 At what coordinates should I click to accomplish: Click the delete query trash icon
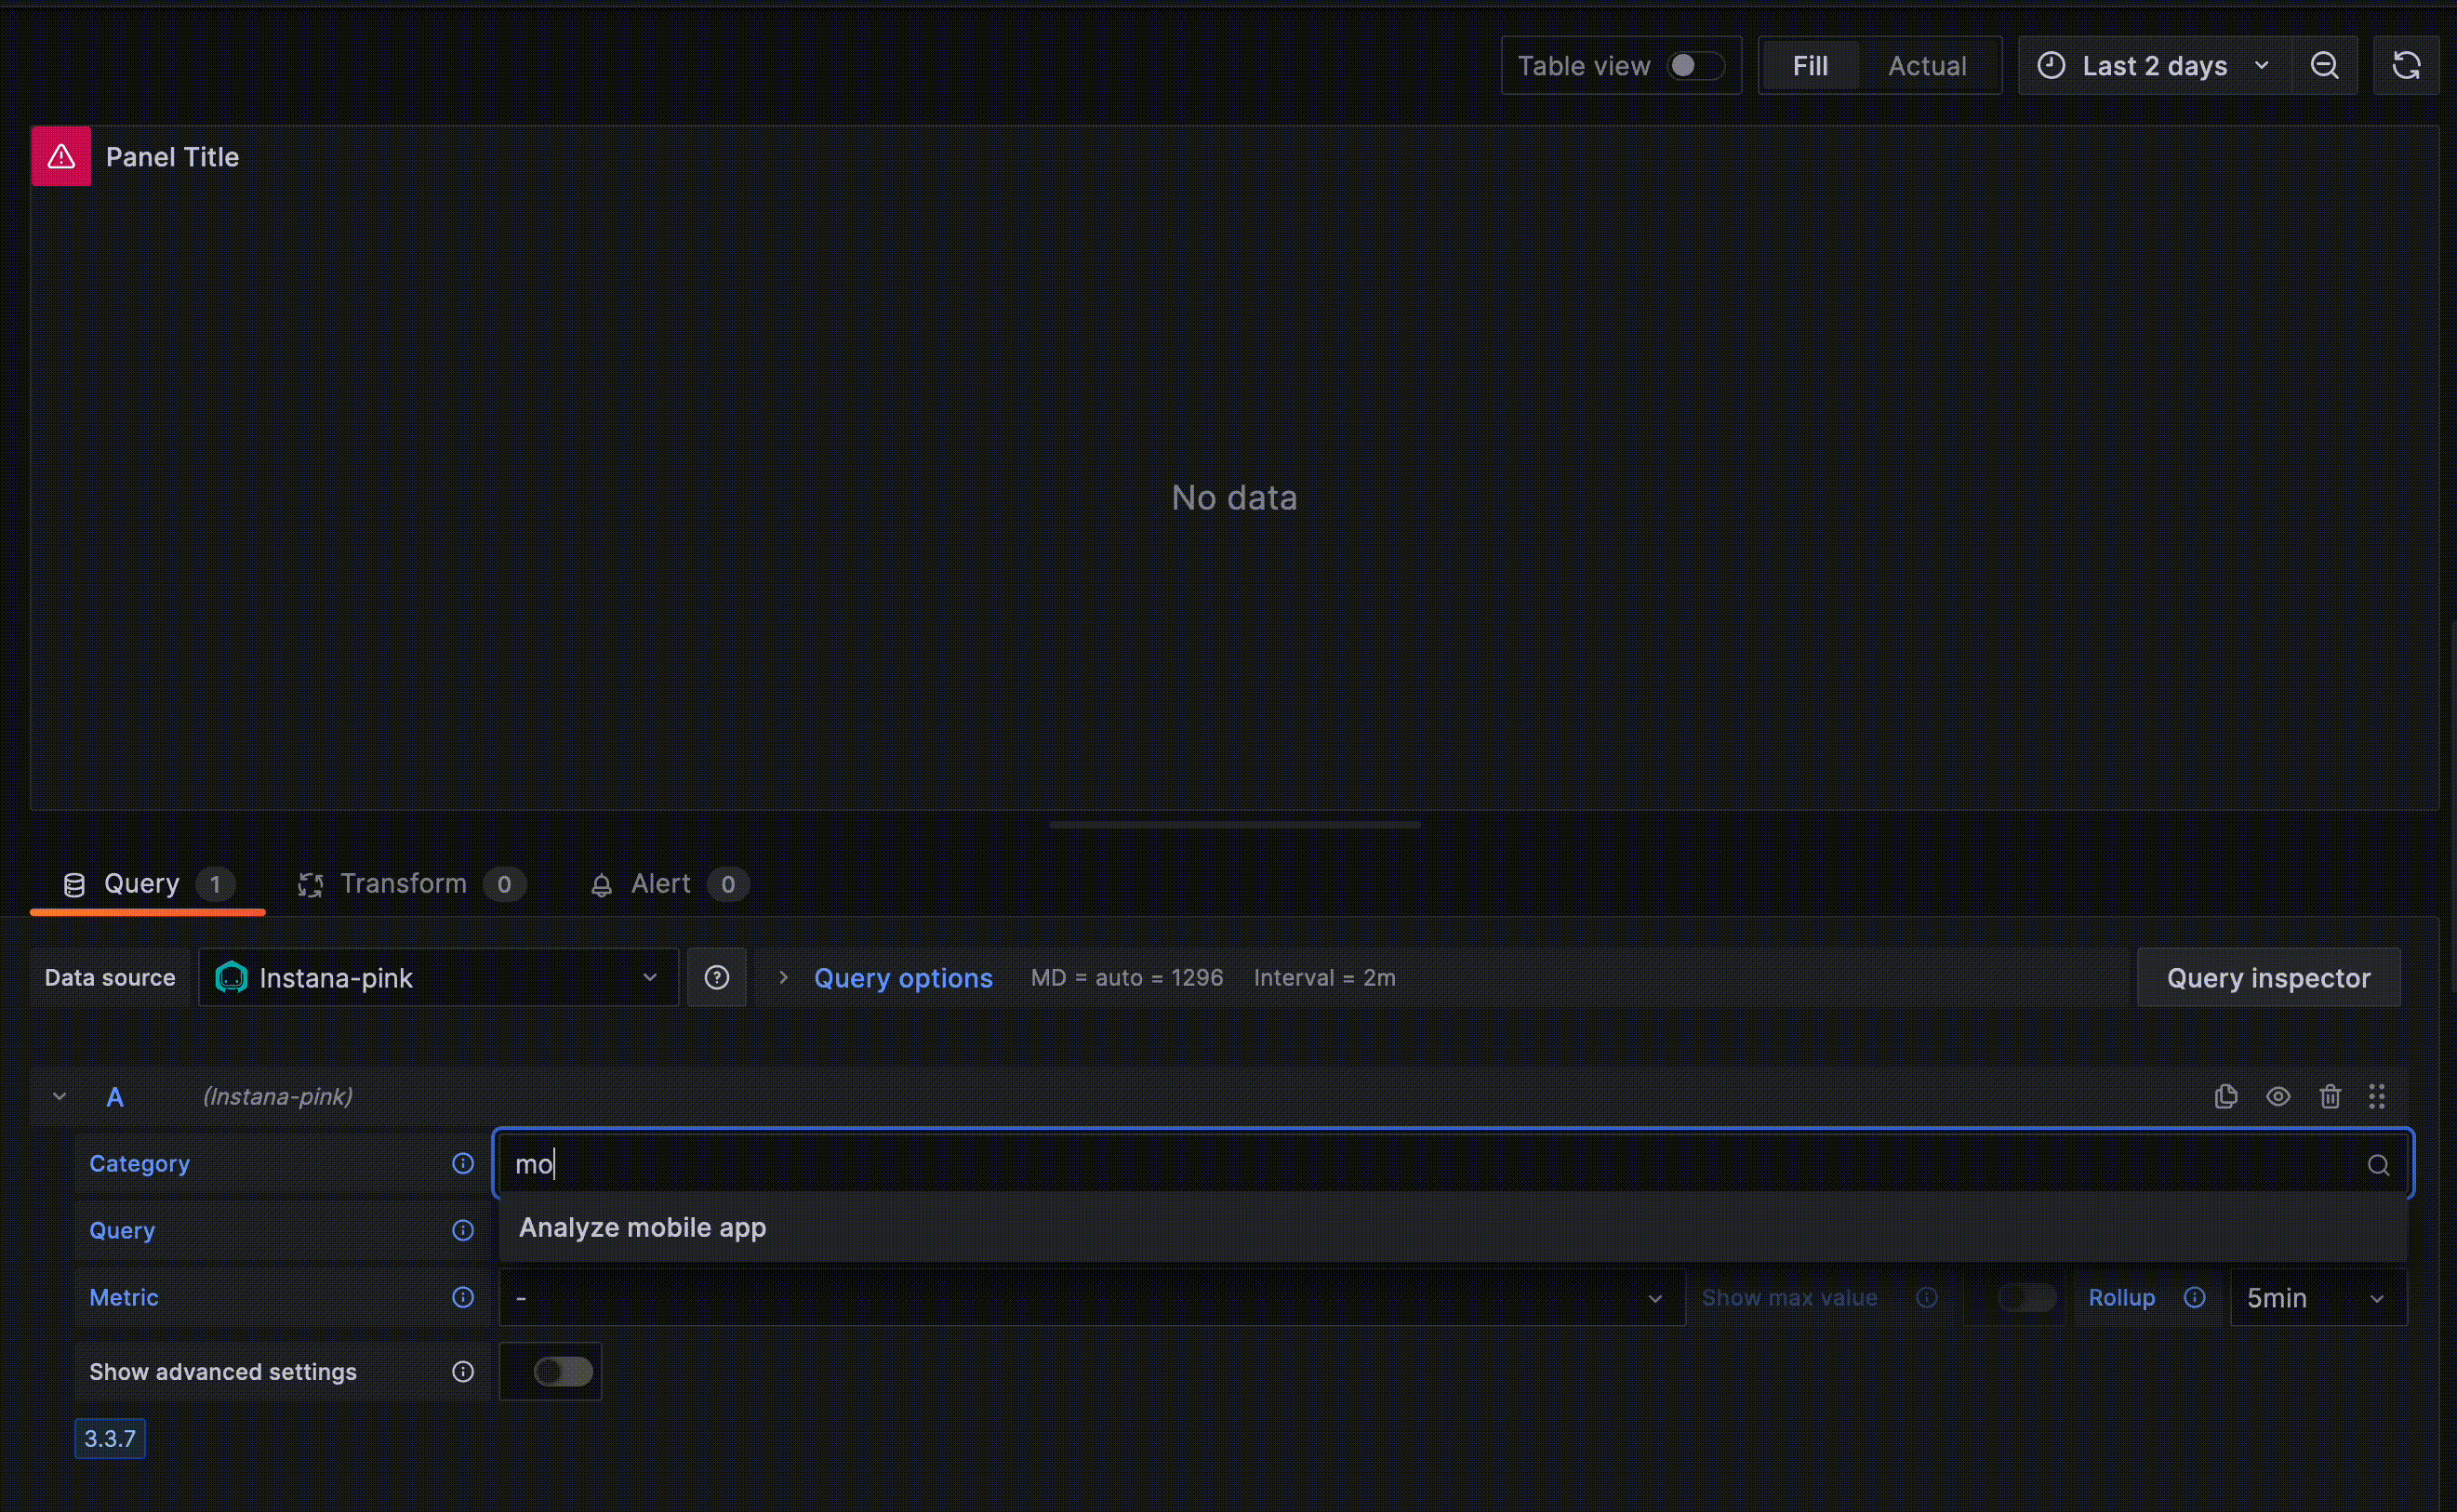tap(2331, 1096)
